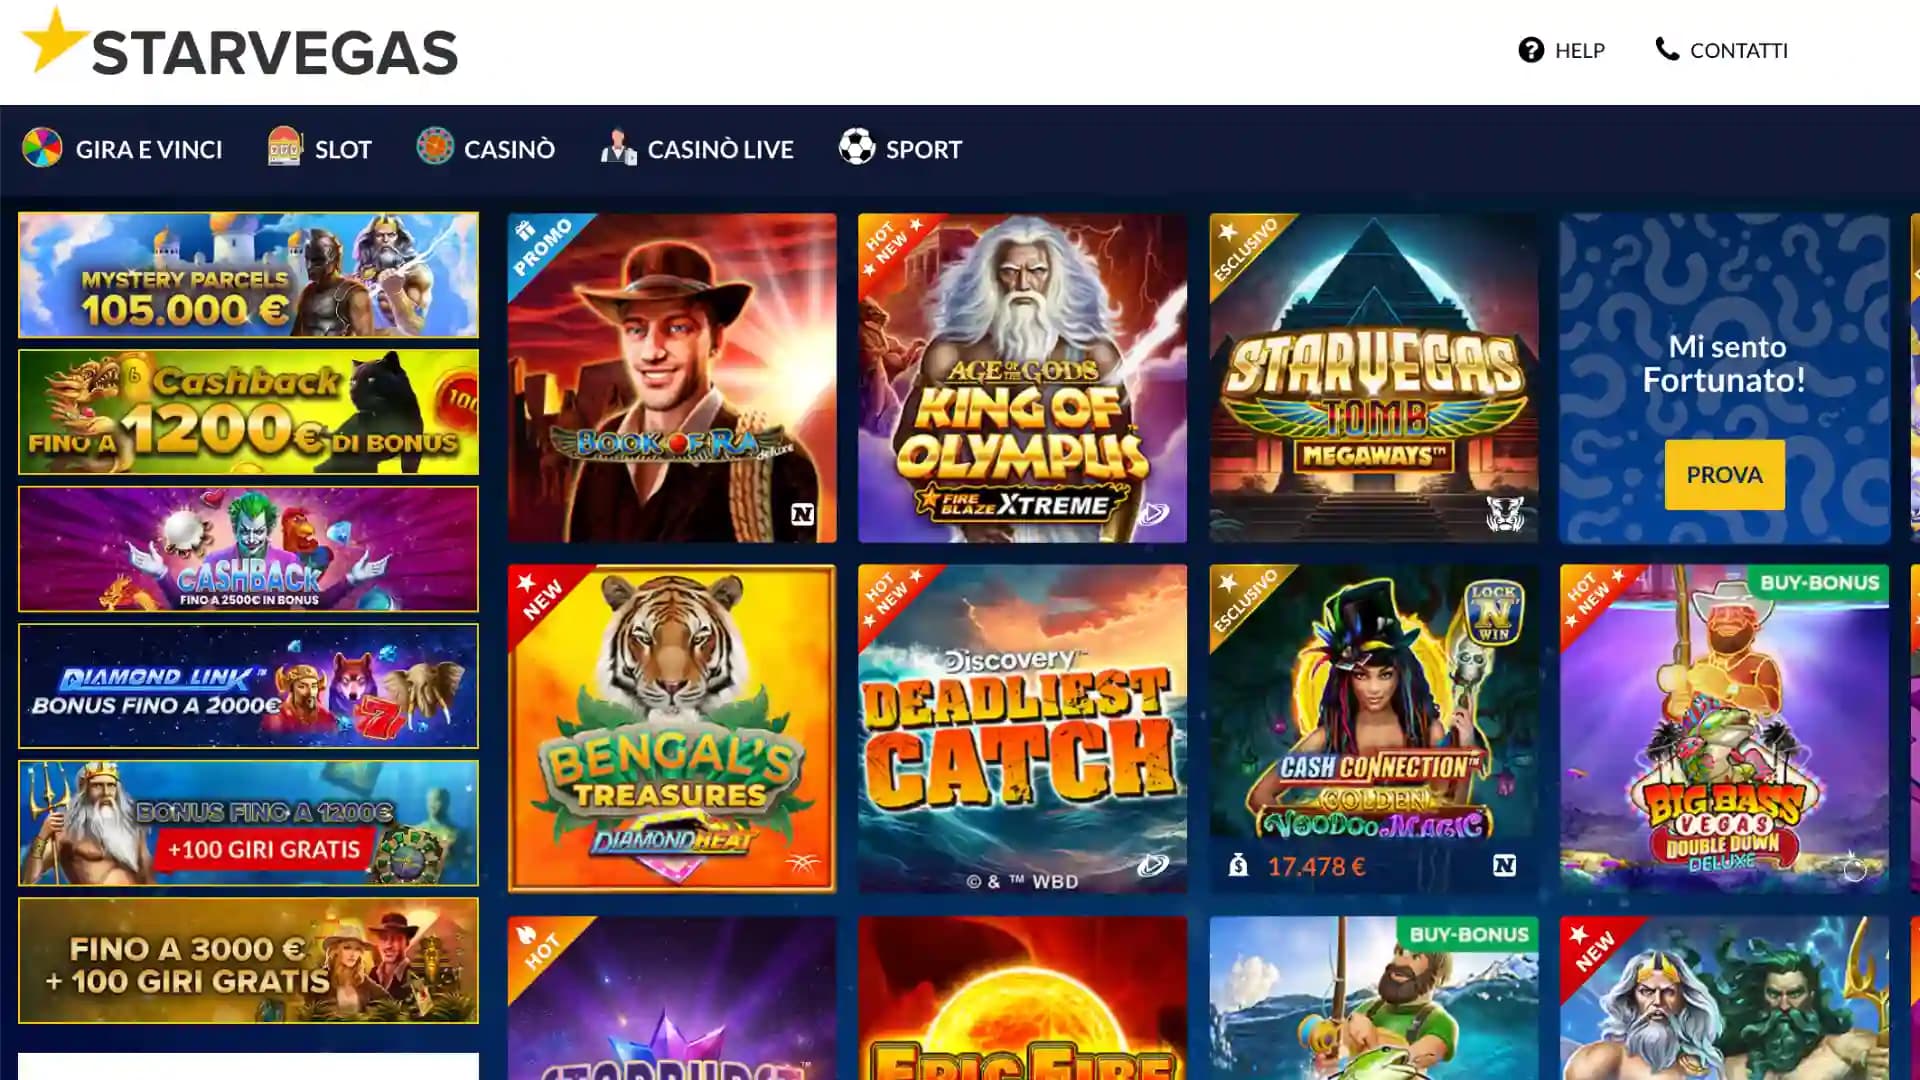Launch Book of Ra deluxe game

click(x=672, y=378)
